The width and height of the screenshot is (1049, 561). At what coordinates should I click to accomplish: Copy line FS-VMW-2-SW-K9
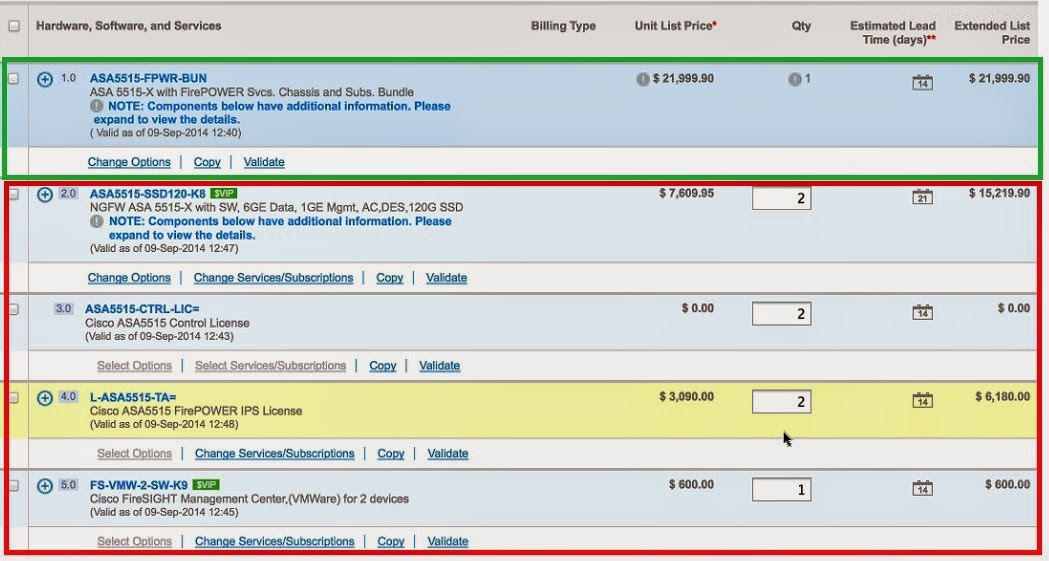391,542
